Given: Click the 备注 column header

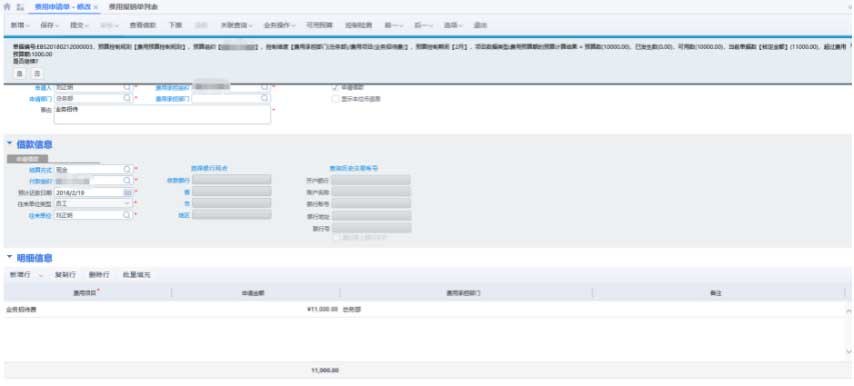Looking at the screenshot, I should click(718, 293).
